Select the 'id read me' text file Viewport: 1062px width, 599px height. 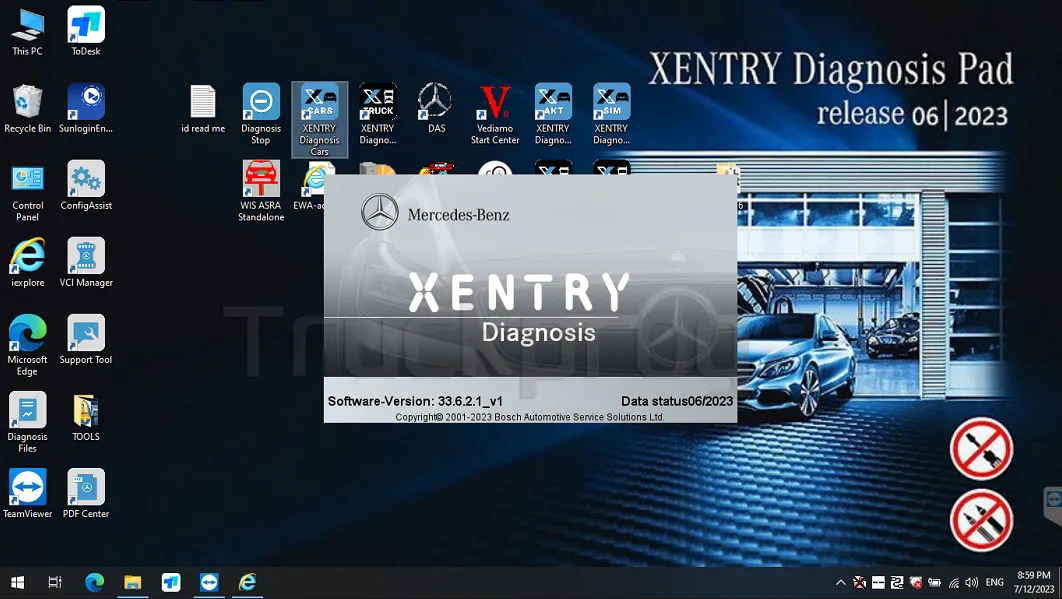tap(203, 108)
